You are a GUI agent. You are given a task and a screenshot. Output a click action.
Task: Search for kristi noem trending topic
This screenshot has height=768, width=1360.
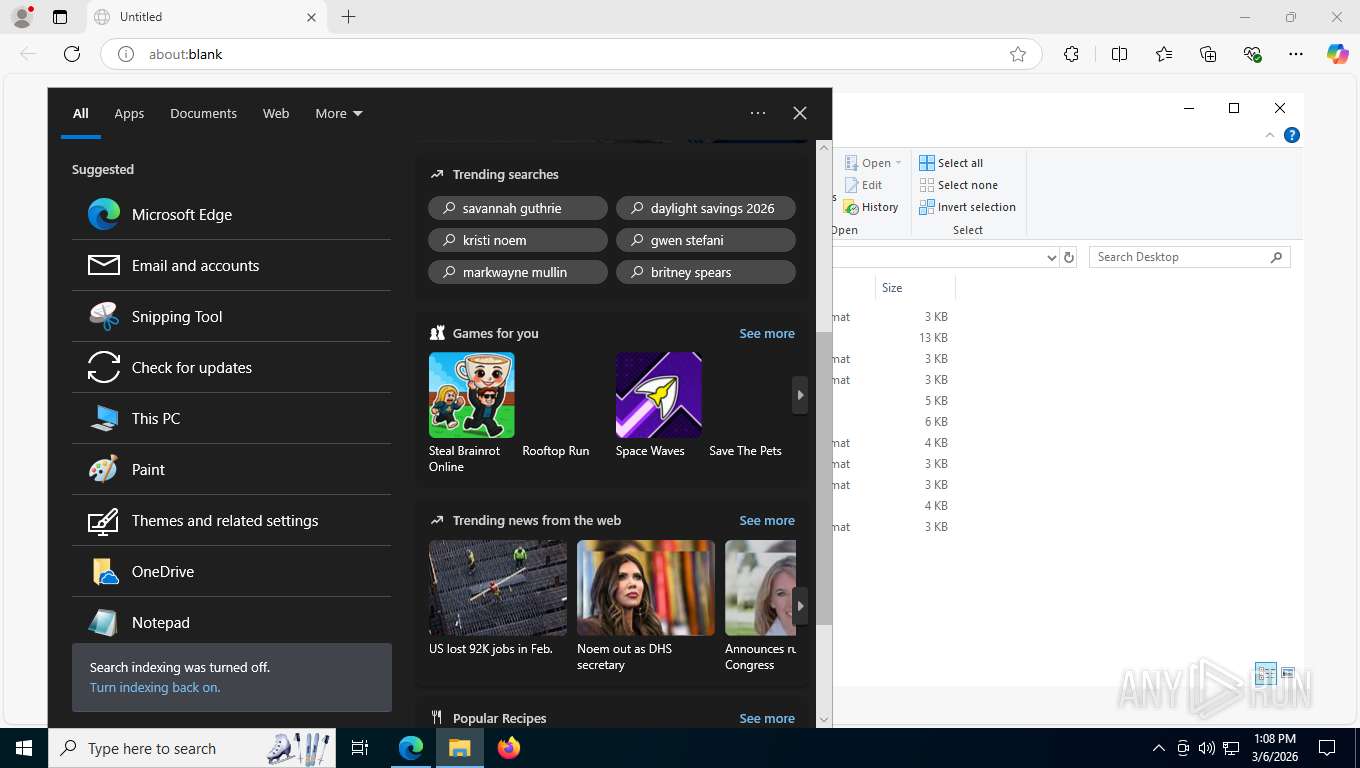click(x=518, y=240)
